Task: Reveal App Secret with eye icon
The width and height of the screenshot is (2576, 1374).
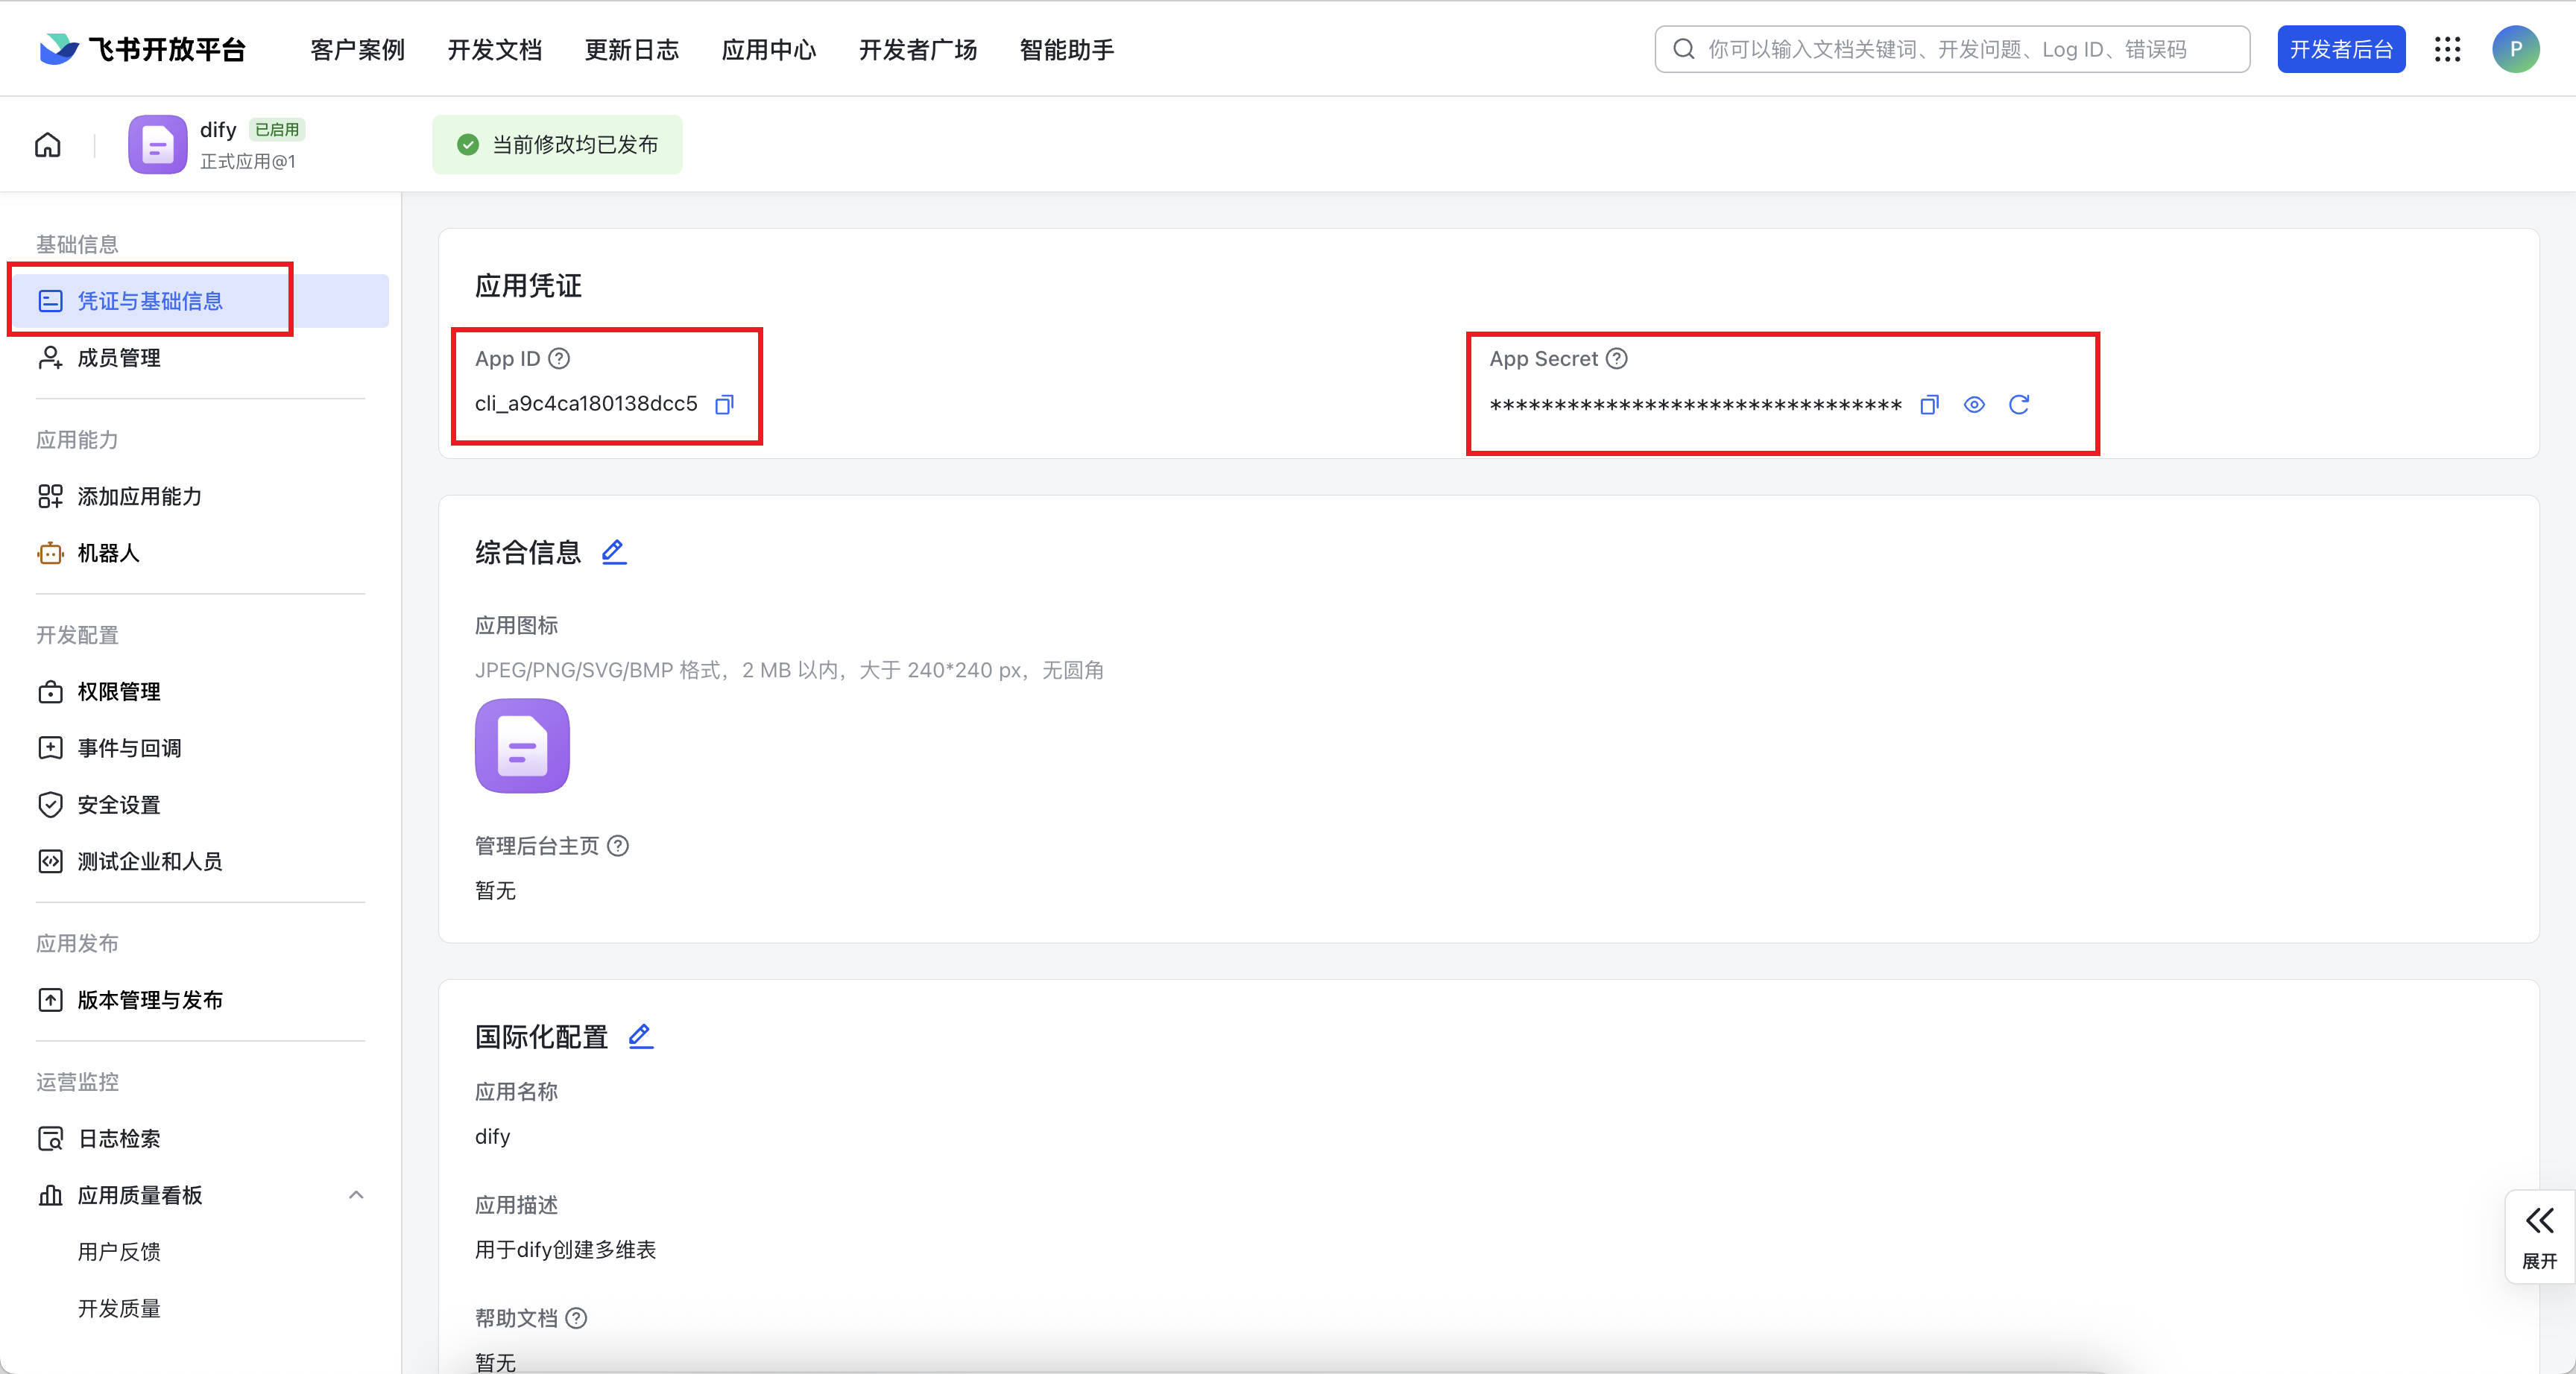Action: pyautogui.click(x=1973, y=404)
